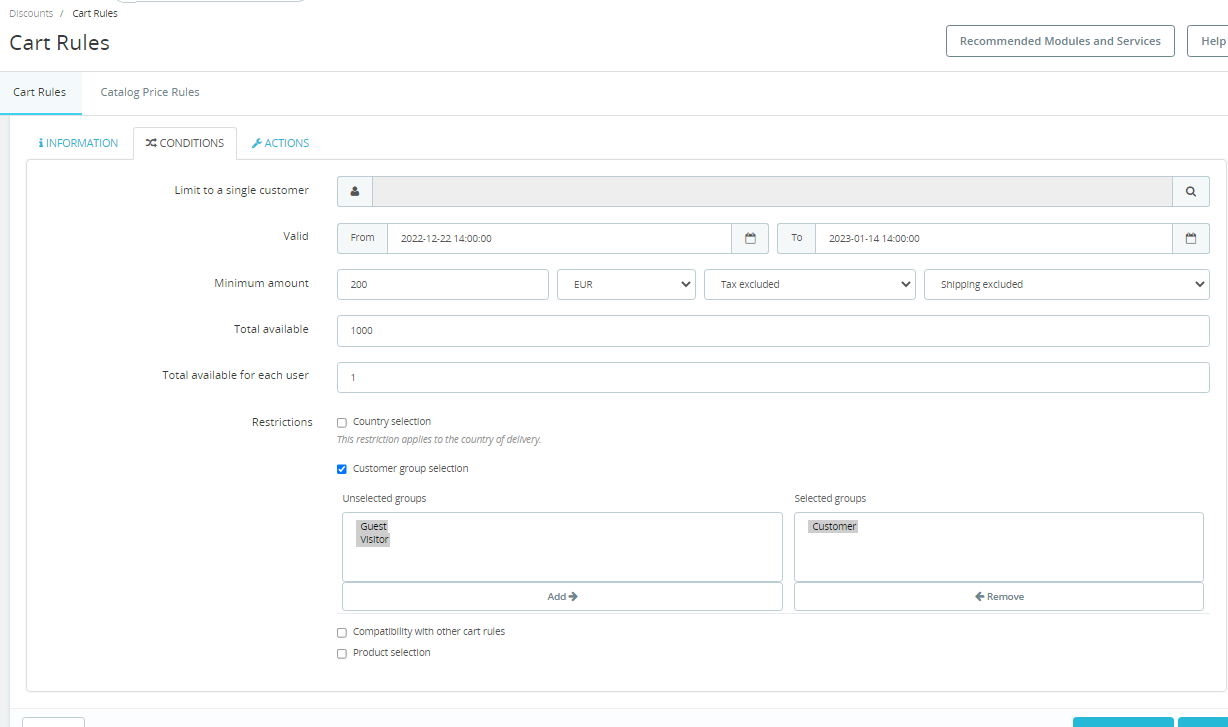Select Customer in selected groups
This screenshot has width=1228, height=727.
[834, 526]
